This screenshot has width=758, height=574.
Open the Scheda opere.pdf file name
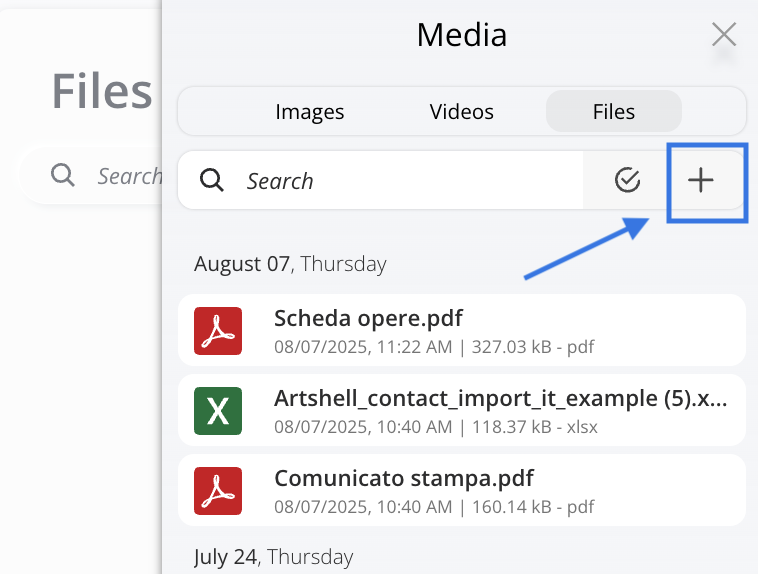pos(368,318)
